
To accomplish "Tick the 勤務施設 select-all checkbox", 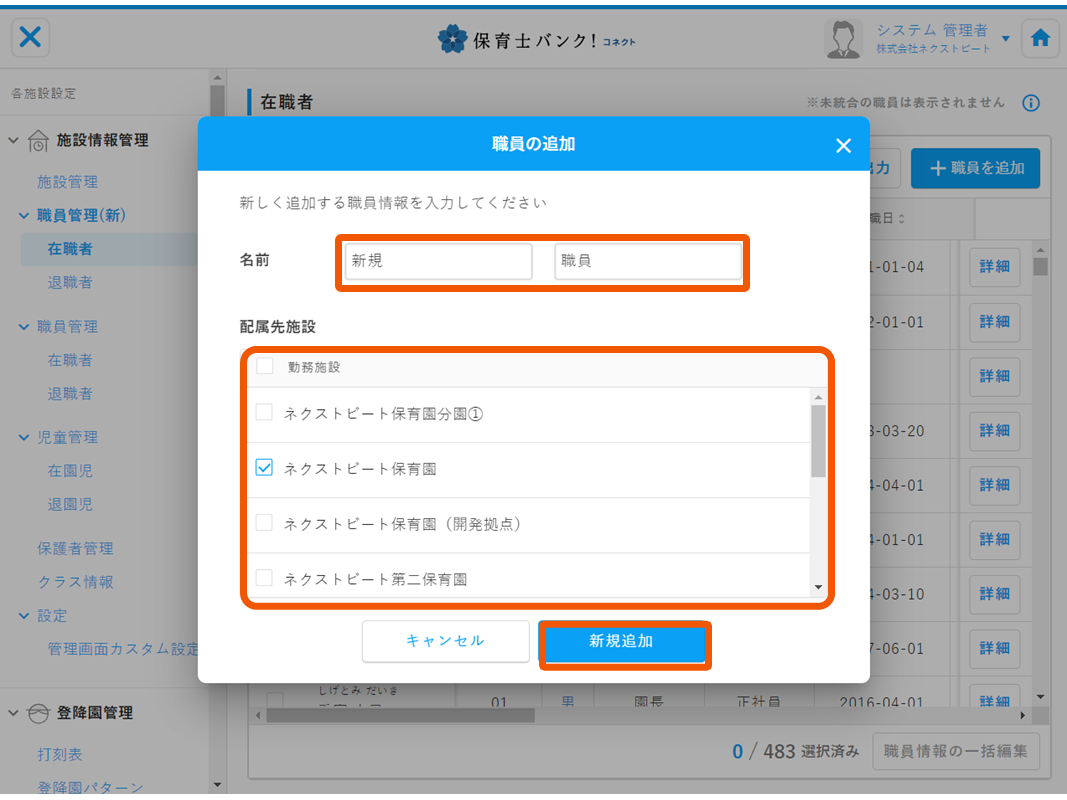I will [264, 366].
